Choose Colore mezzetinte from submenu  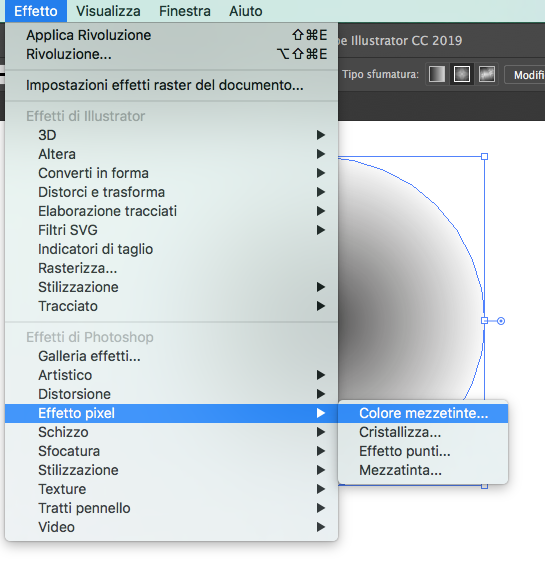tap(423, 413)
